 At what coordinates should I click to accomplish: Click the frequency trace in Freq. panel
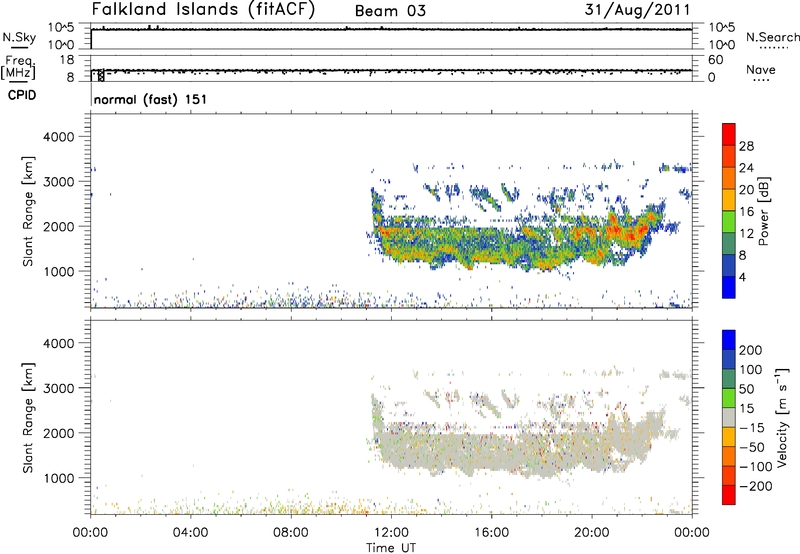coord(392,70)
